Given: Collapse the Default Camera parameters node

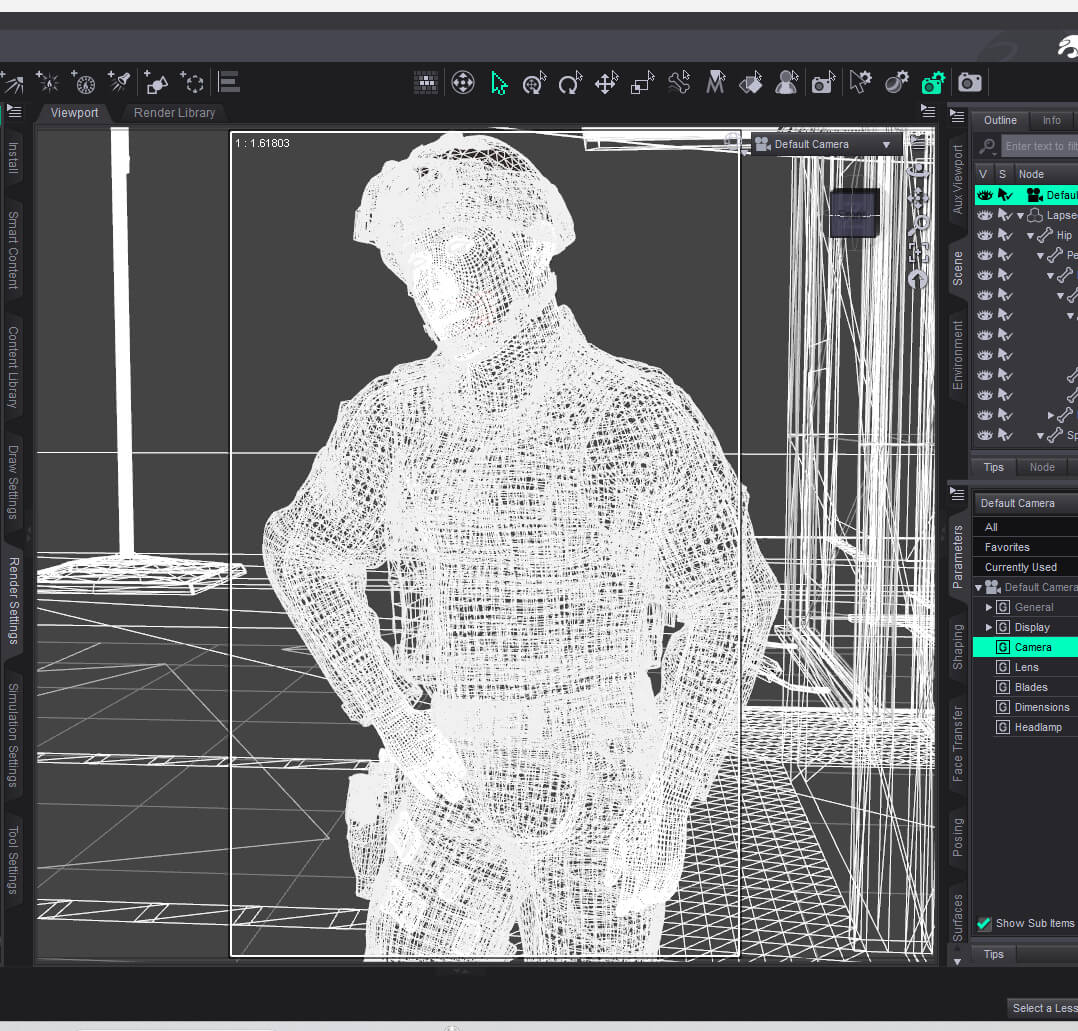Looking at the screenshot, I should 978,588.
